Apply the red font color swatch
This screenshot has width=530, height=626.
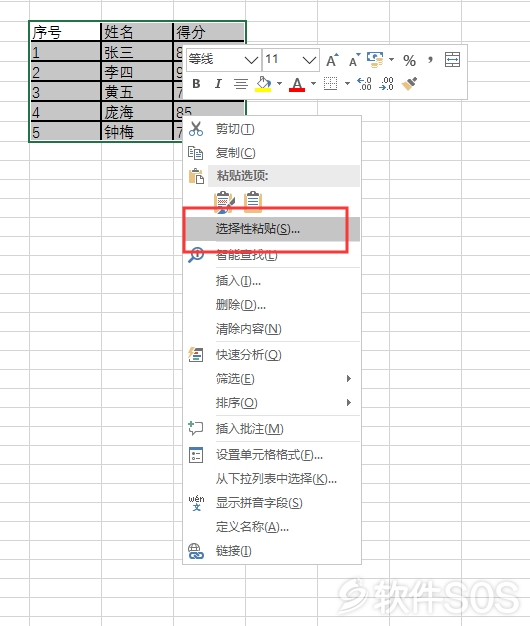pyautogui.click(x=297, y=84)
